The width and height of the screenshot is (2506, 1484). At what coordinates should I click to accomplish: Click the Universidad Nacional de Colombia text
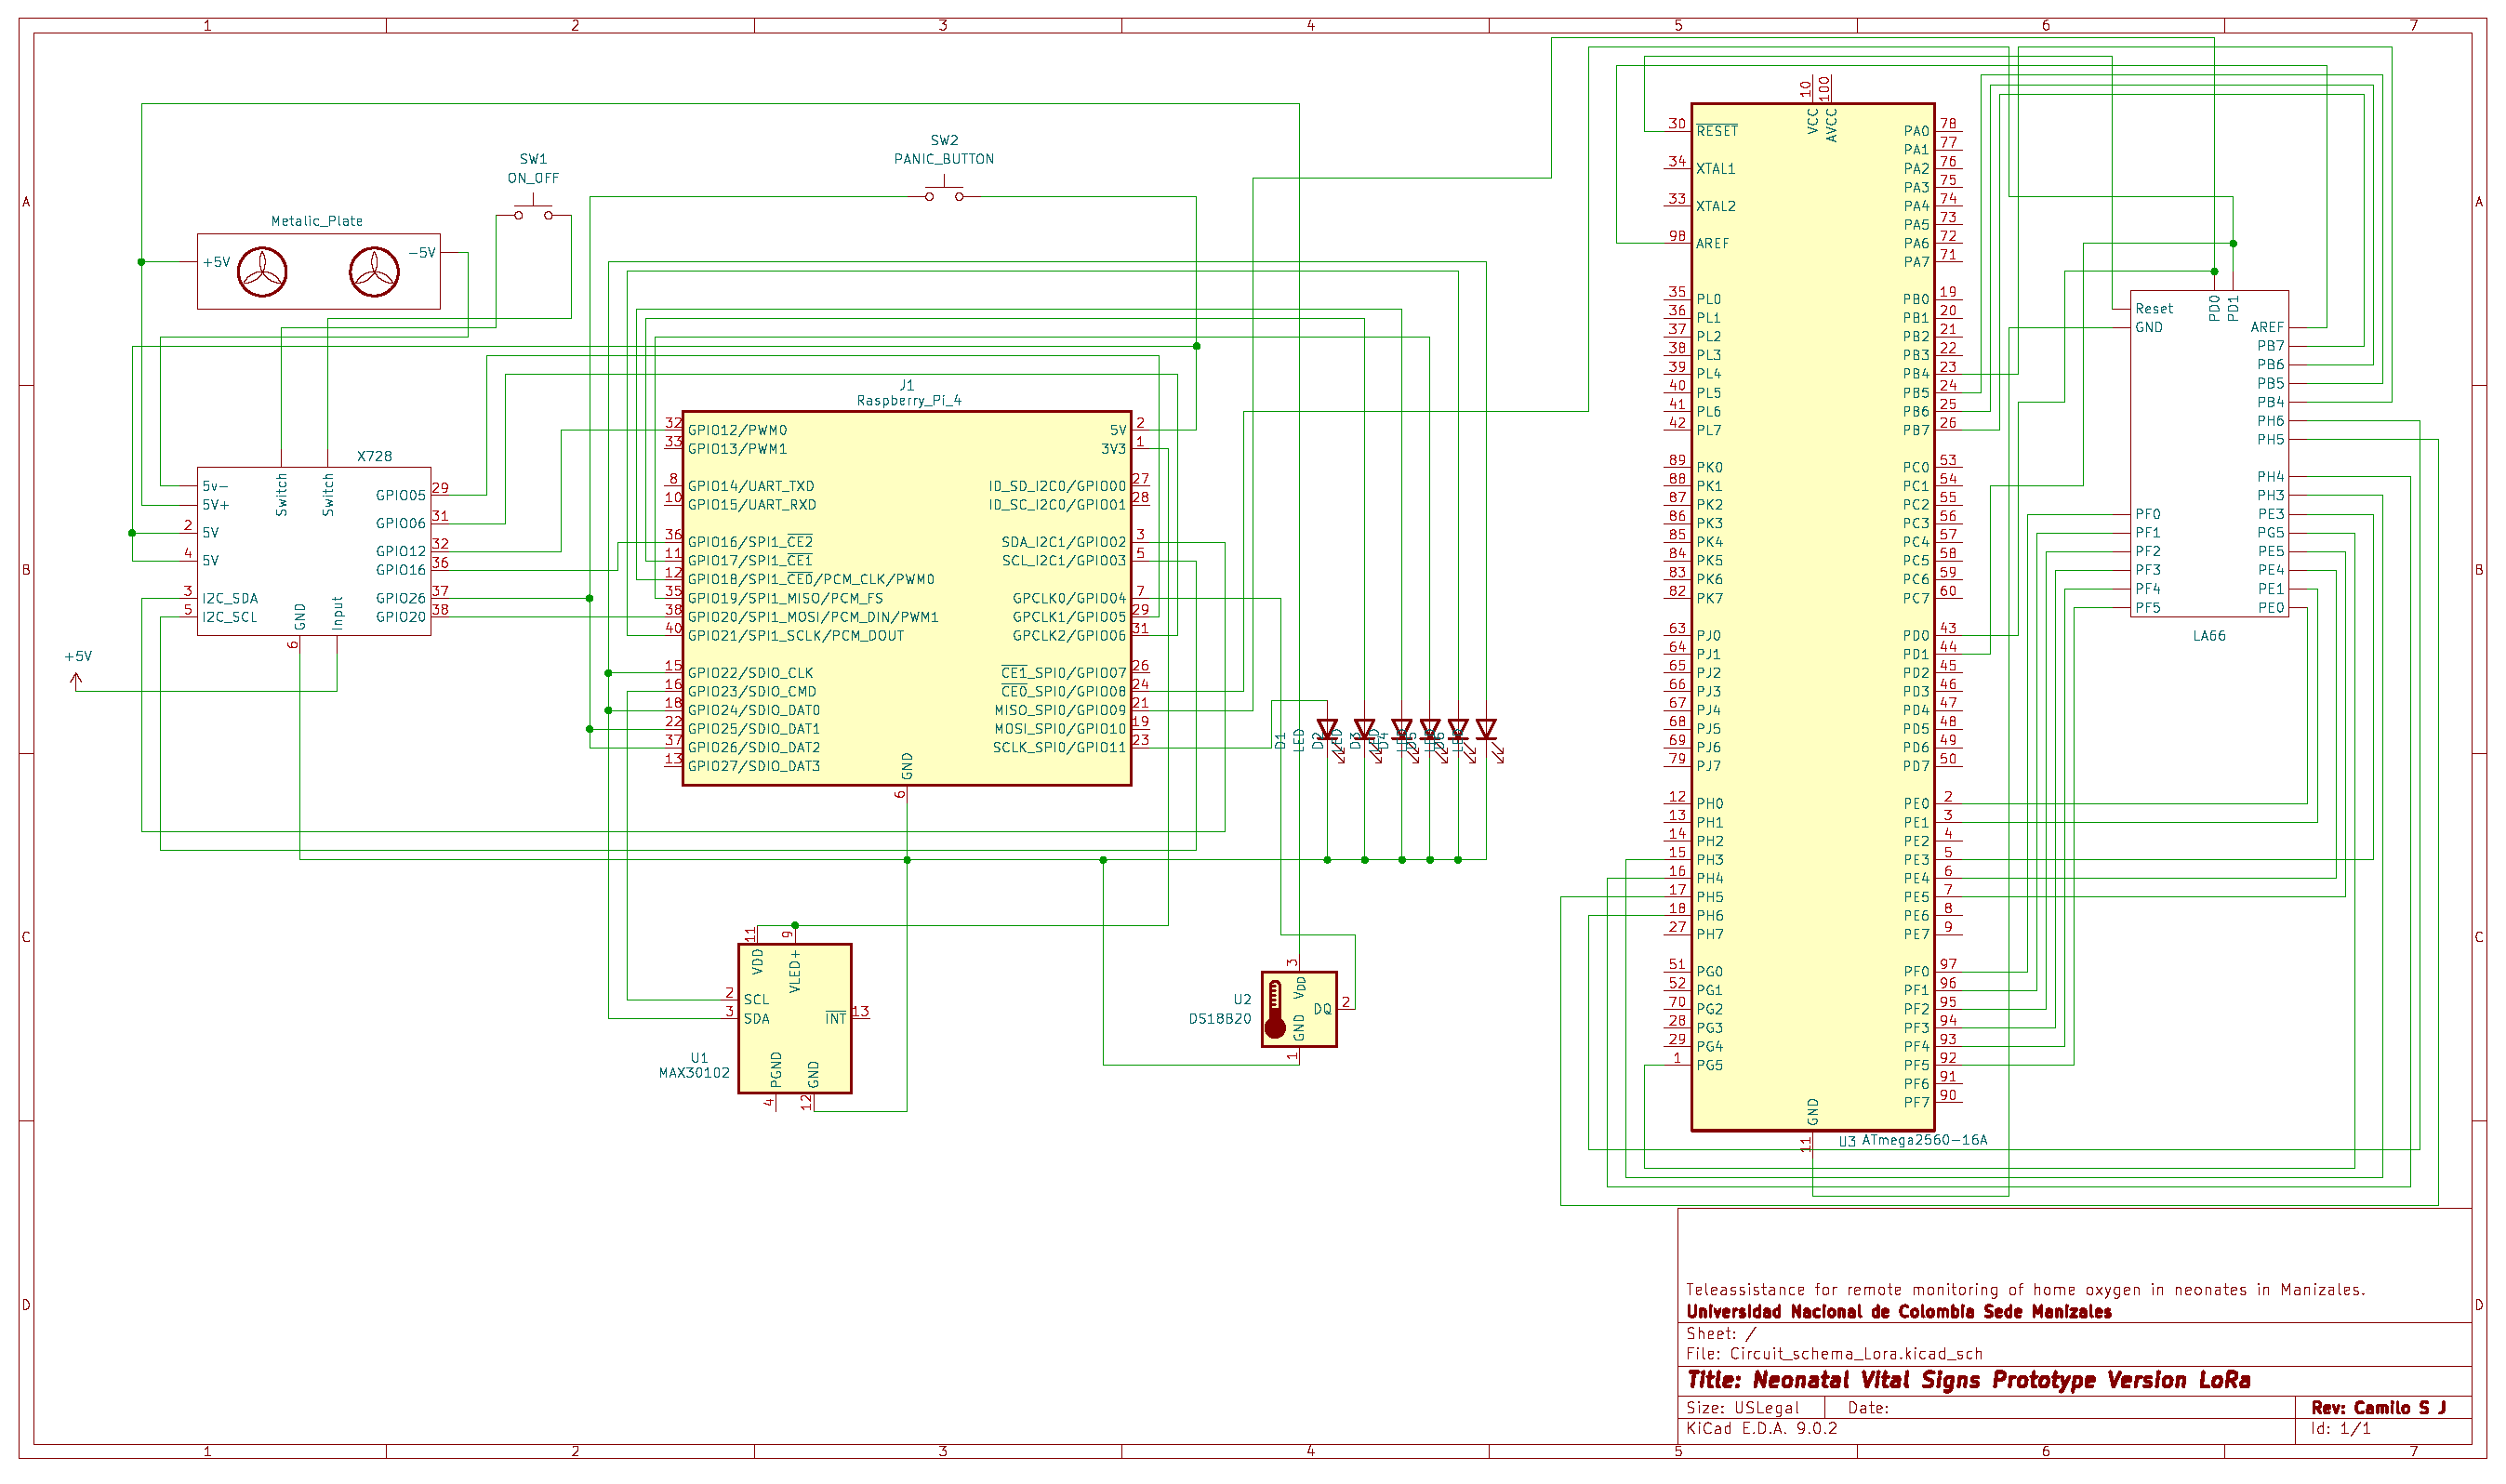(x=1898, y=1312)
